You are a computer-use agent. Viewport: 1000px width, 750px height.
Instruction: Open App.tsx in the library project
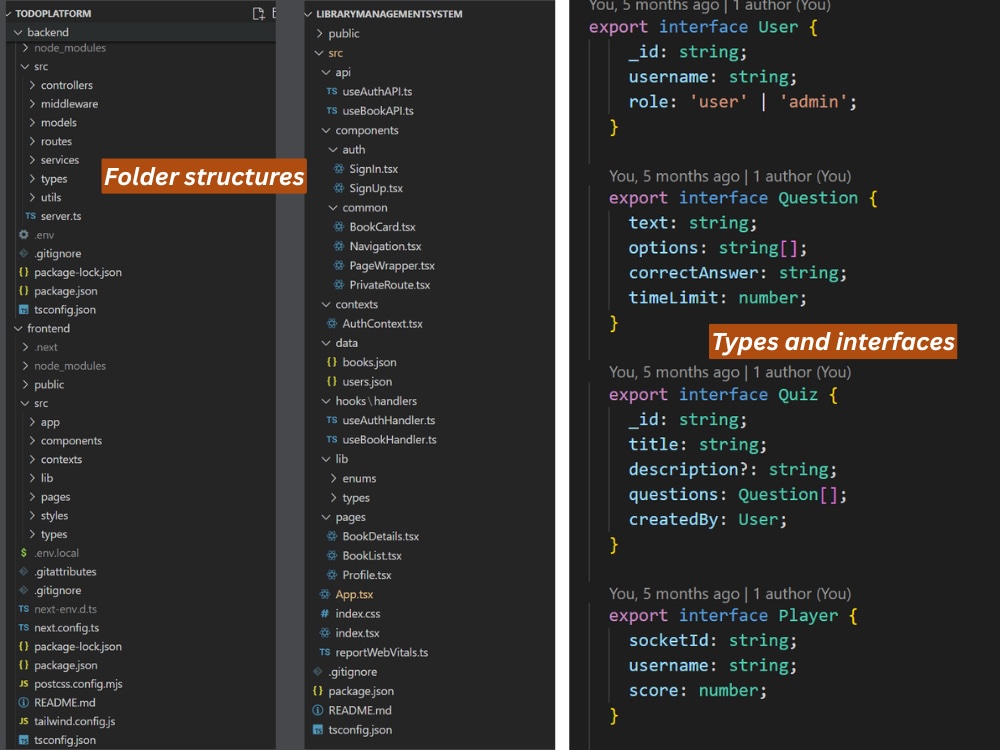354,594
